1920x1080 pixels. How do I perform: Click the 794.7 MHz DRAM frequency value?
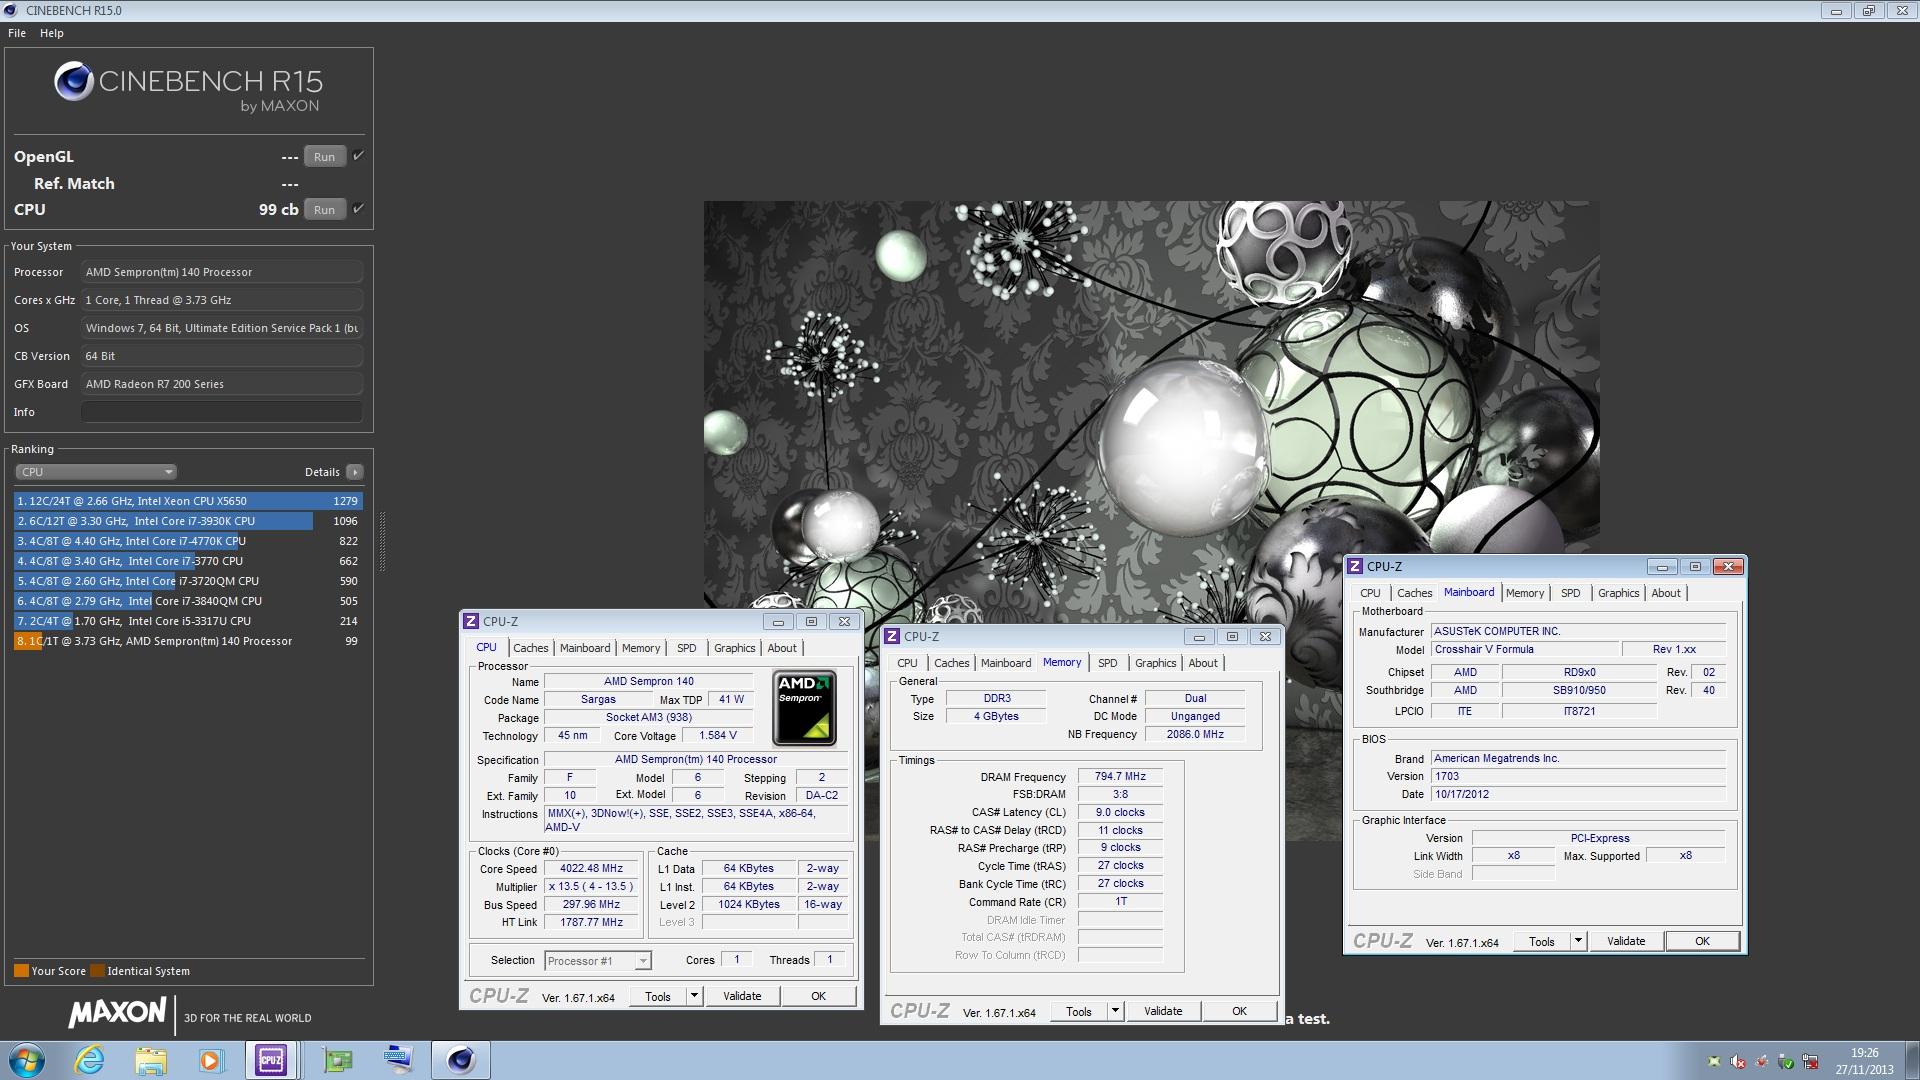click(1120, 776)
